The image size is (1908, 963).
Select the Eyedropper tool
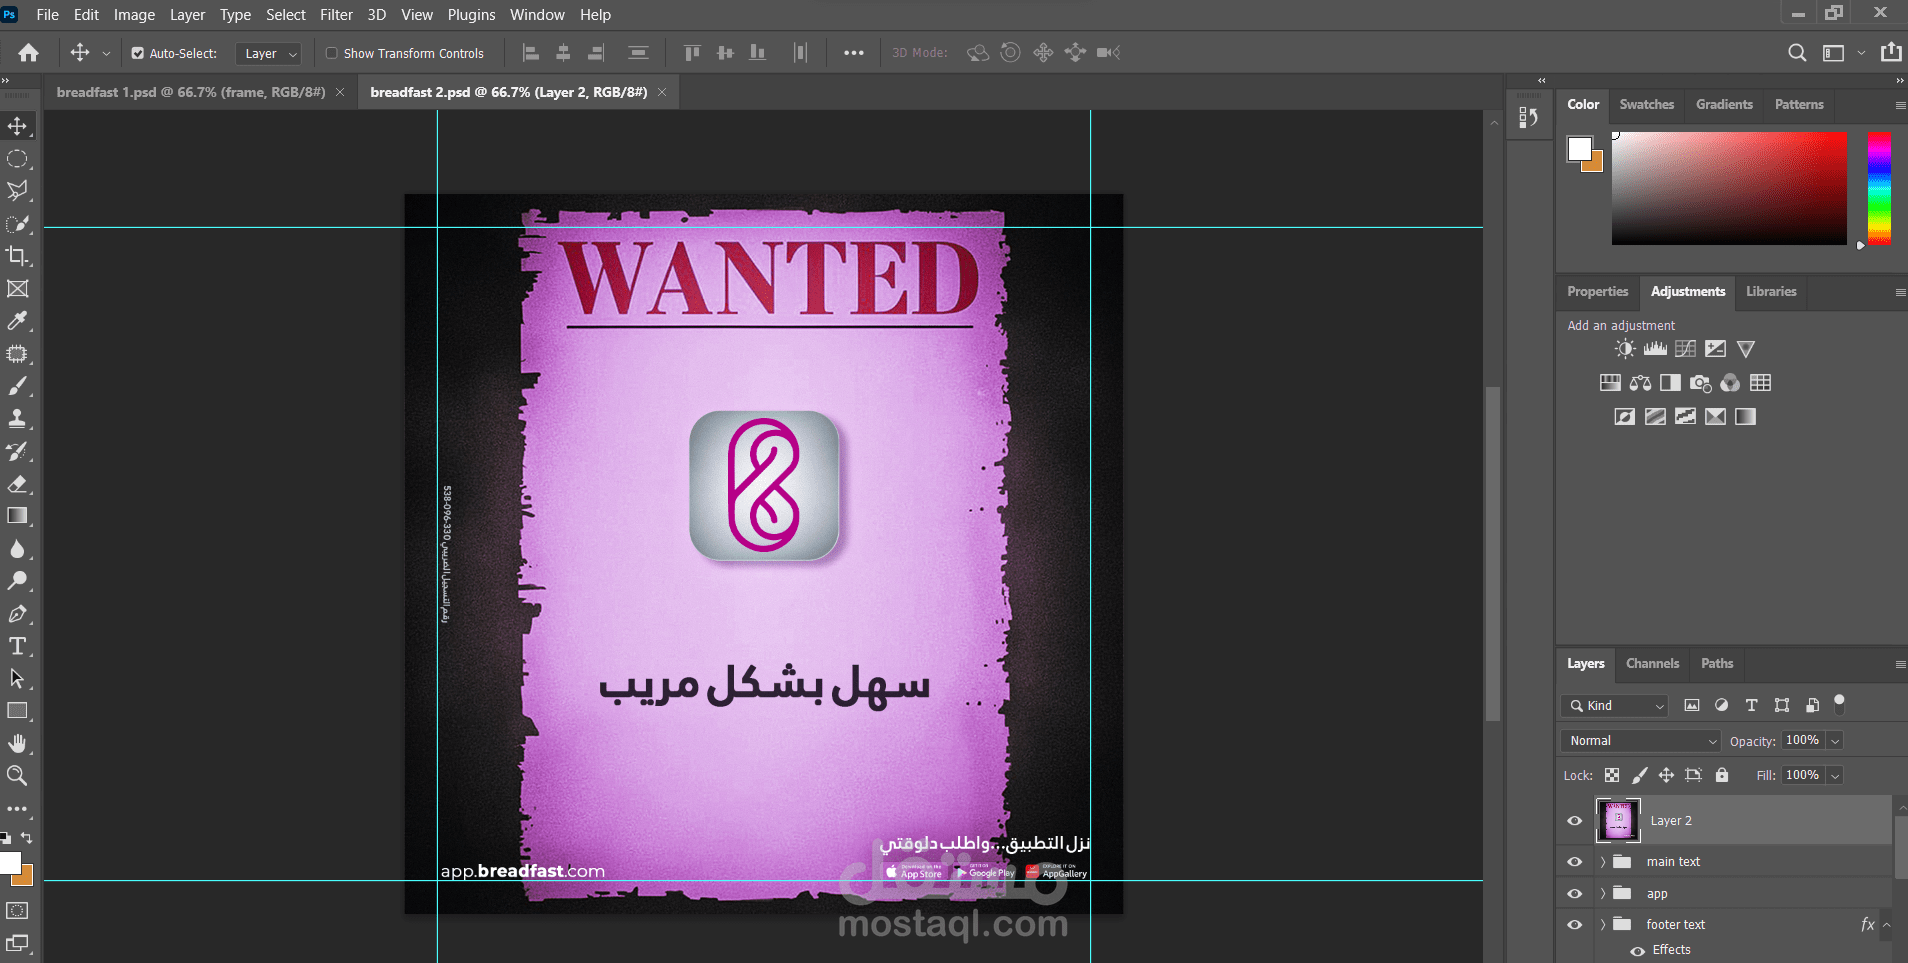point(17,321)
